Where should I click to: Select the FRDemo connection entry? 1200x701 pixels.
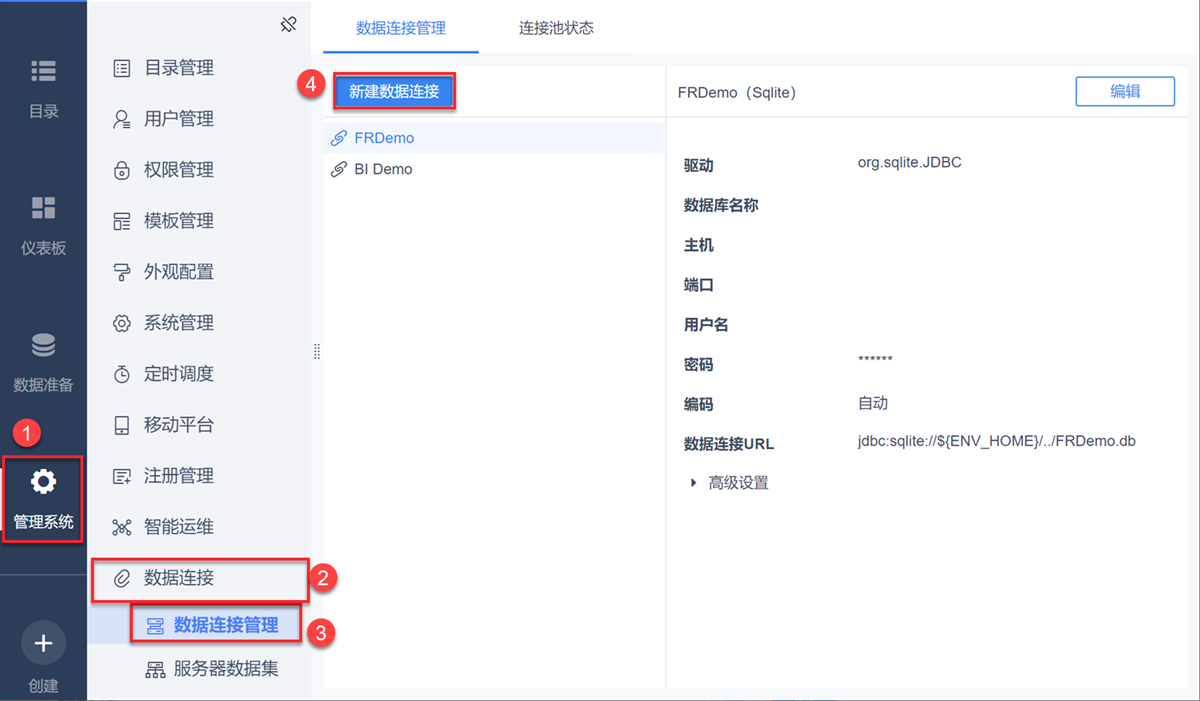pos(384,138)
